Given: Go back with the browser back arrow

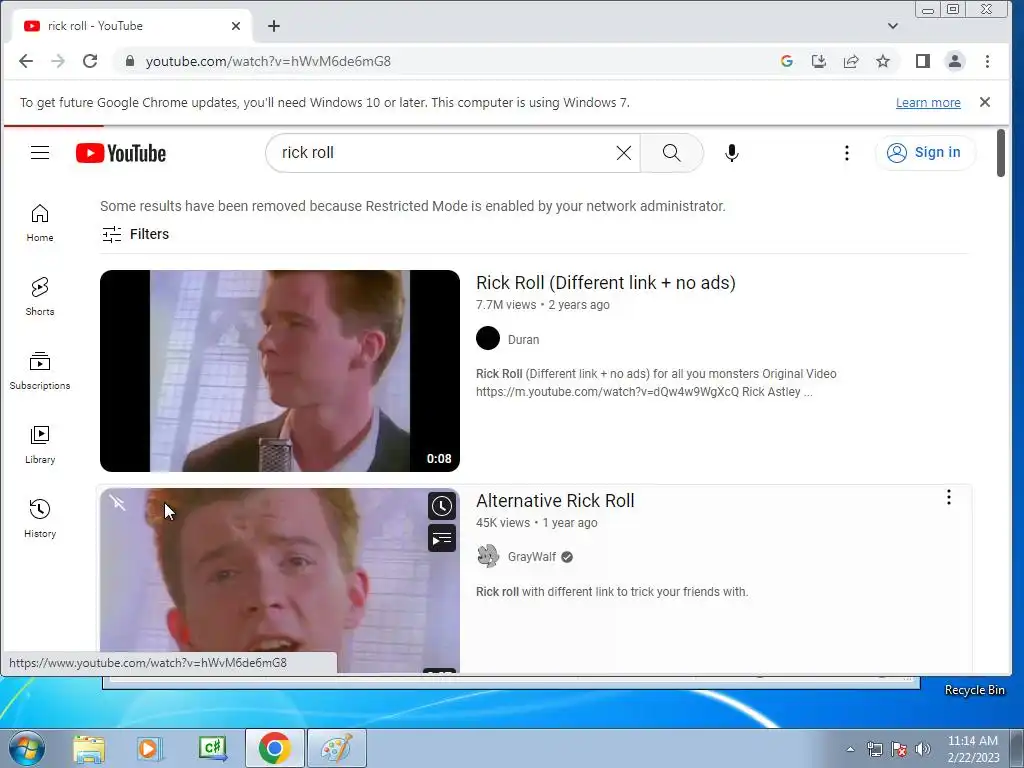Looking at the screenshot, I should point(25,61).
